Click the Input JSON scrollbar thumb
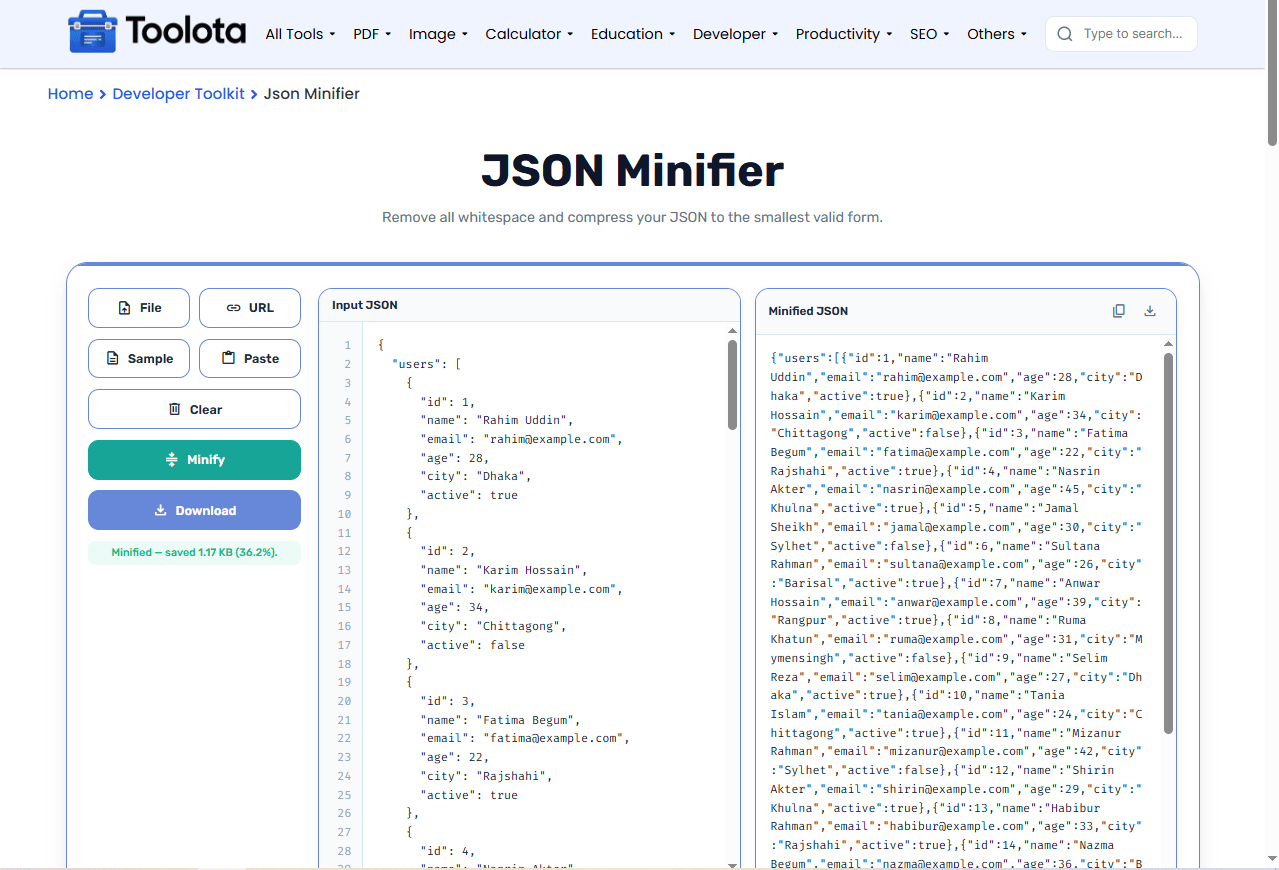The width and height of the screenshot is (1279, 870). pos(732,385)
